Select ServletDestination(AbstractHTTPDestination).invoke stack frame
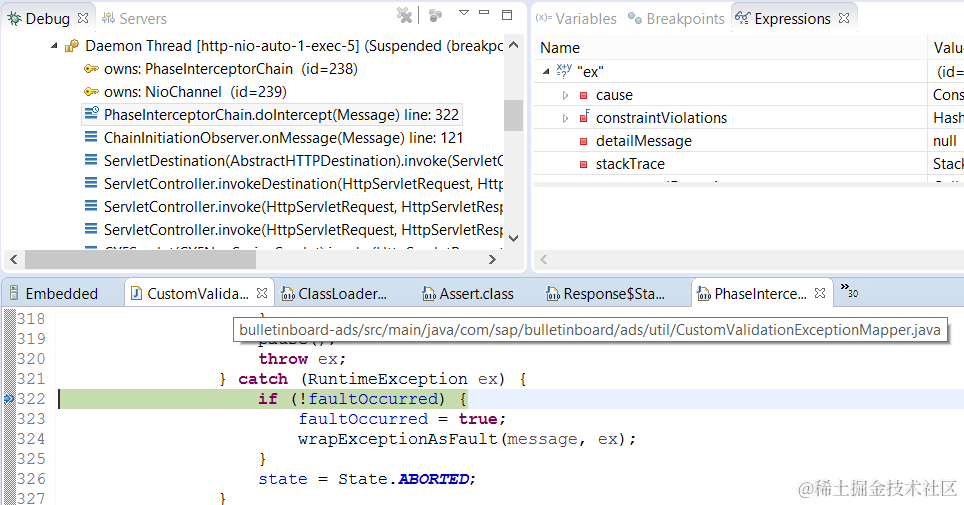This screenshot has height=505, width=964. tap(293, 161)
